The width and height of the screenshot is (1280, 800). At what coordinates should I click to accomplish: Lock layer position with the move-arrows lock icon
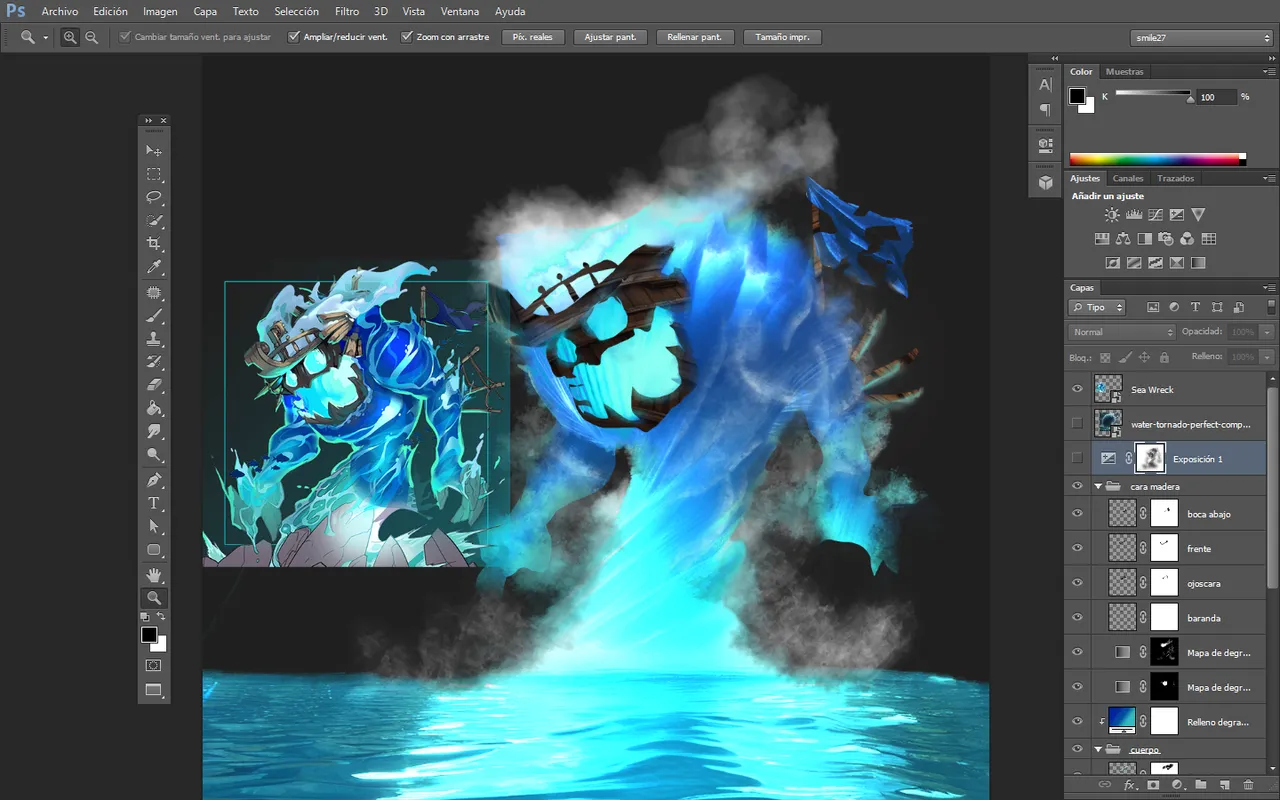click(x=1145, y=357)
